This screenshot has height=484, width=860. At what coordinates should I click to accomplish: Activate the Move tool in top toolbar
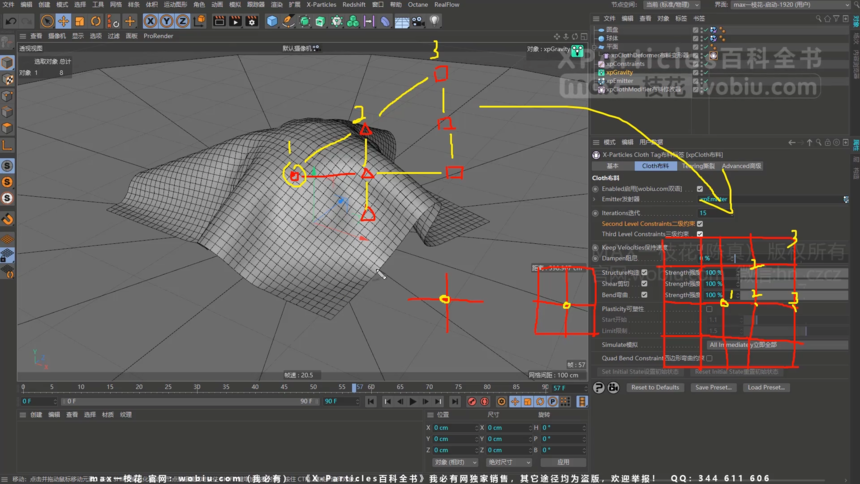click(x=64, y=21)
